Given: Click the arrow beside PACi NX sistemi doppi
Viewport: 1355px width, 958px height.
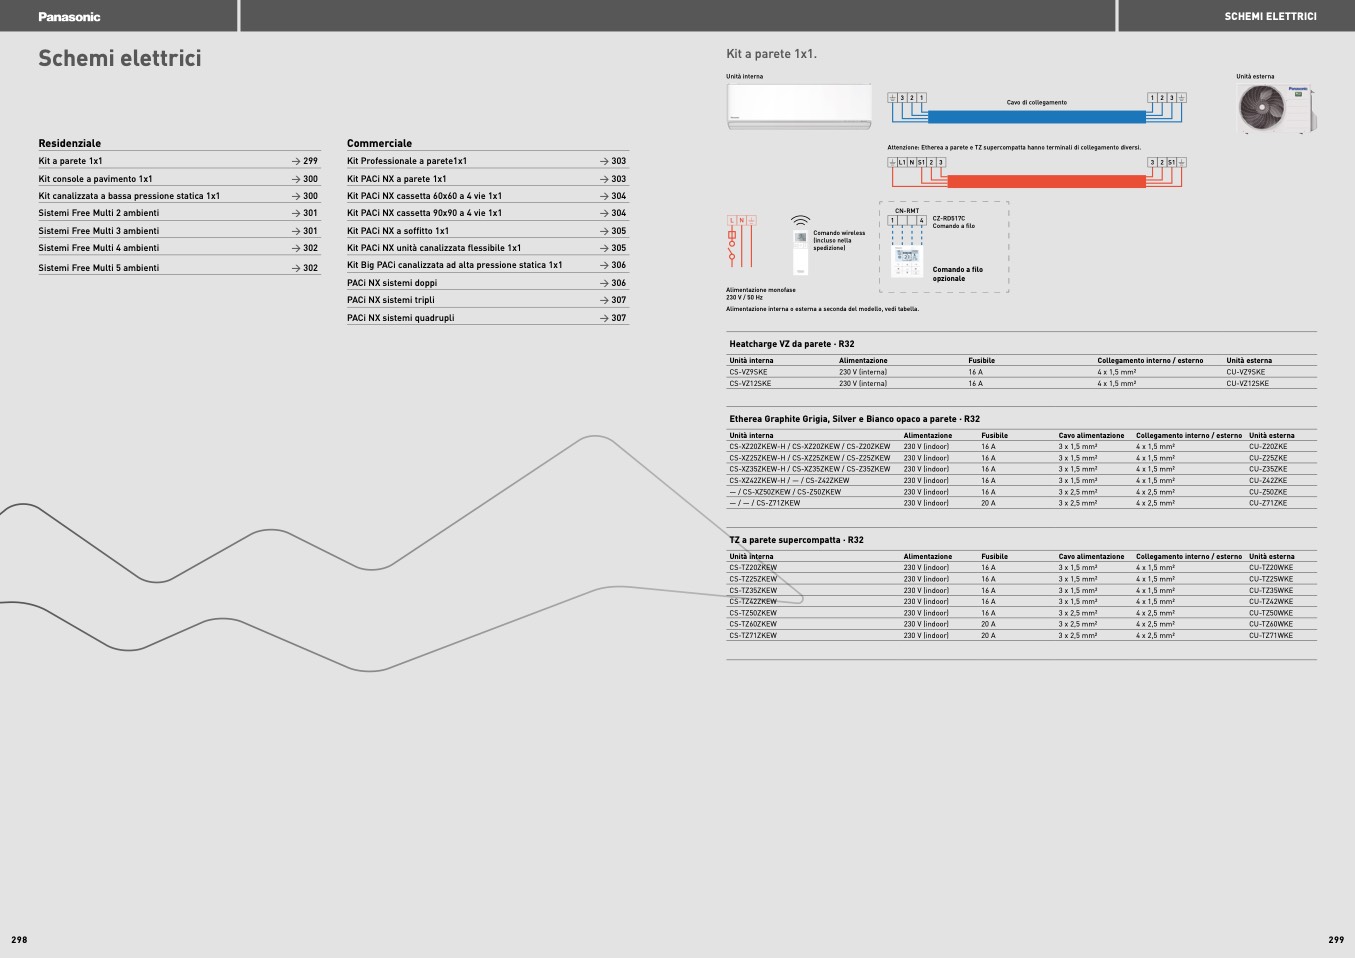Looking at the screenshot, I should click(x=604, y=283).
